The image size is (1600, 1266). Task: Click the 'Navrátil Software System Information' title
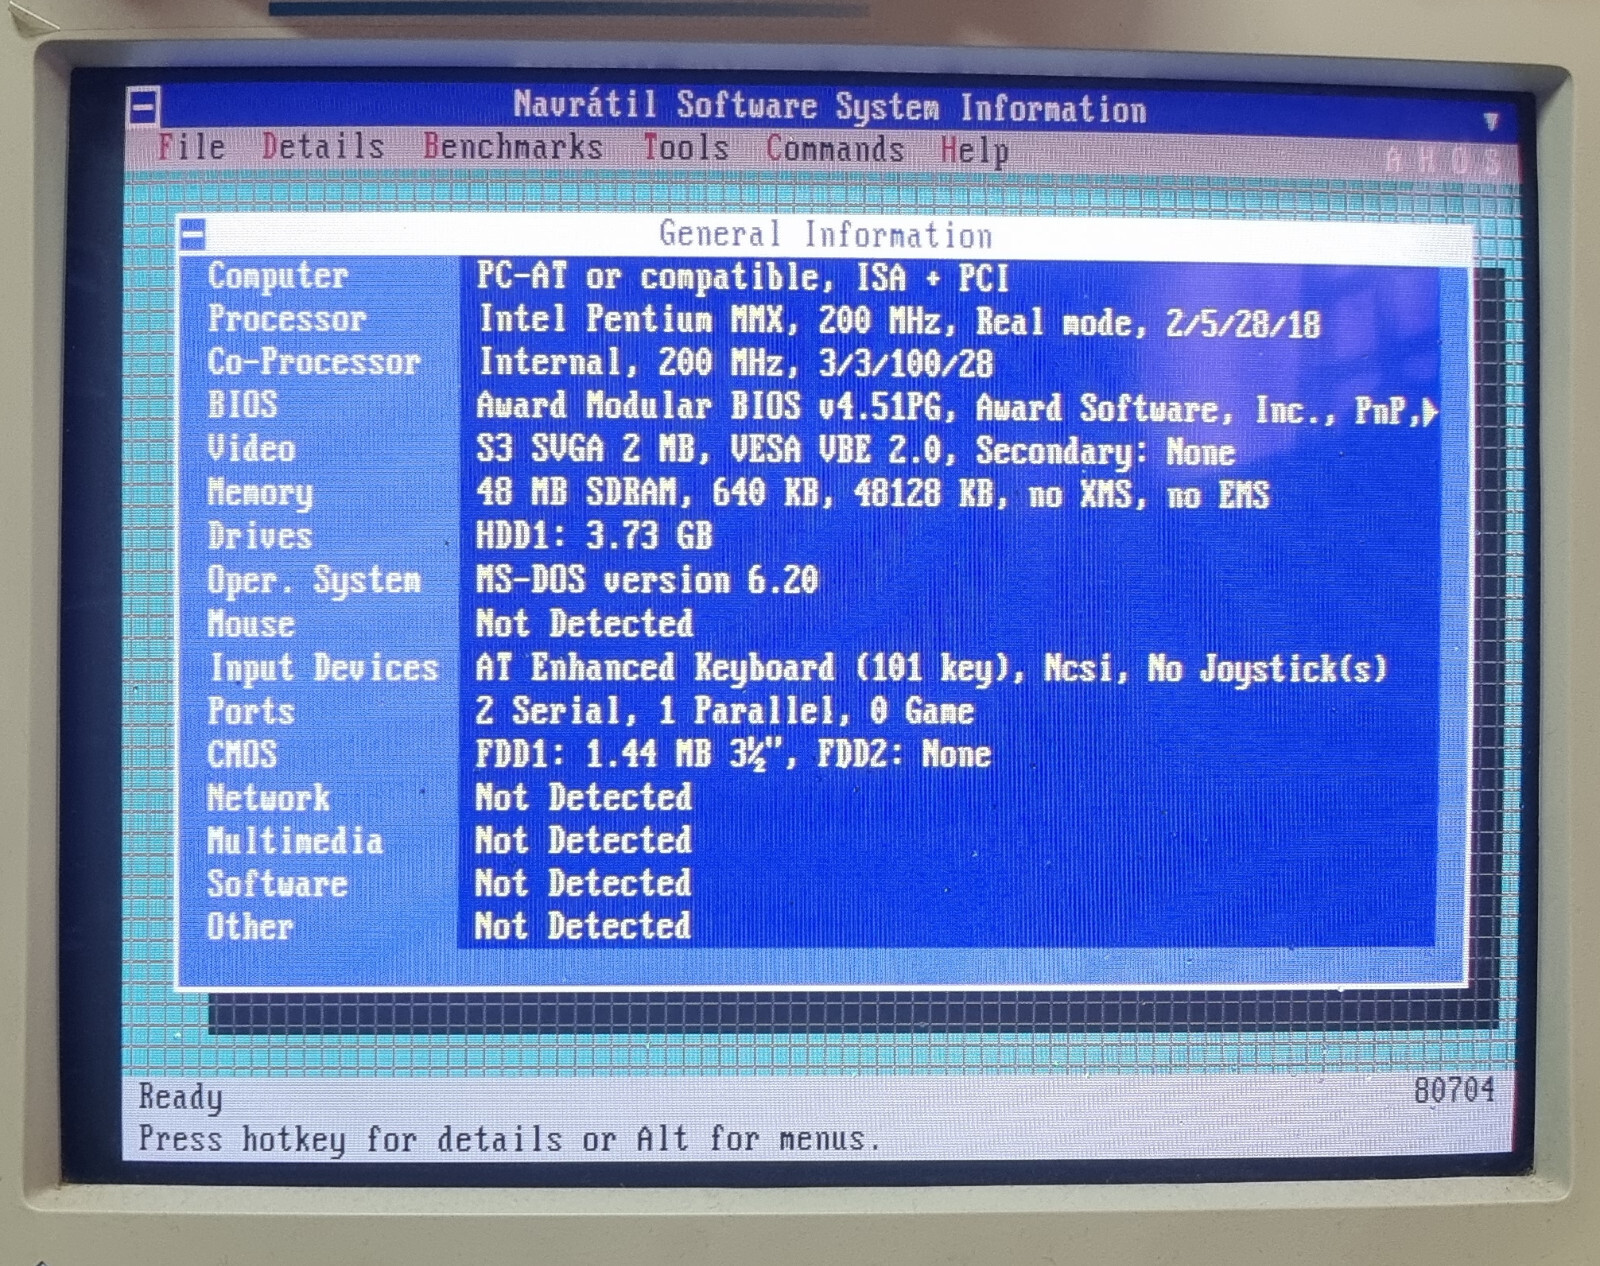pos(830,106)
